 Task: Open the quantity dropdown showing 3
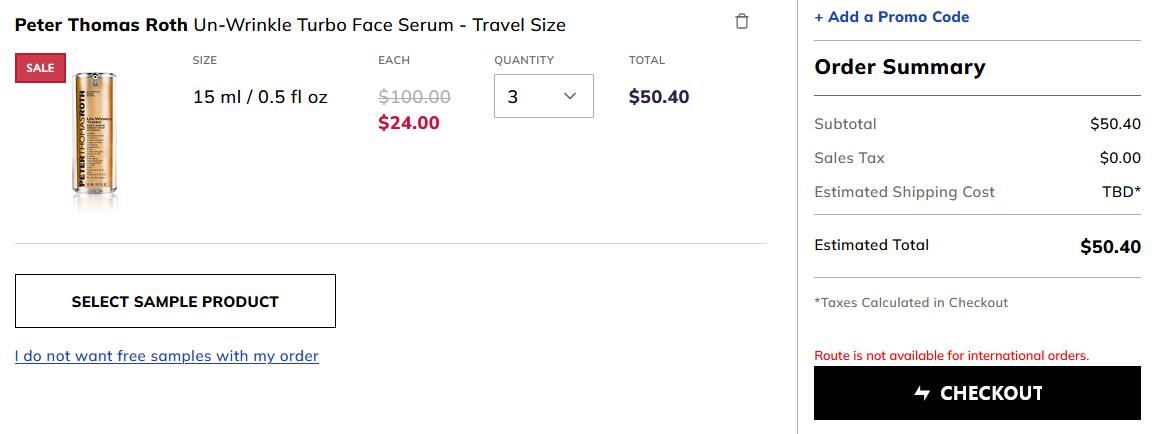544,96
